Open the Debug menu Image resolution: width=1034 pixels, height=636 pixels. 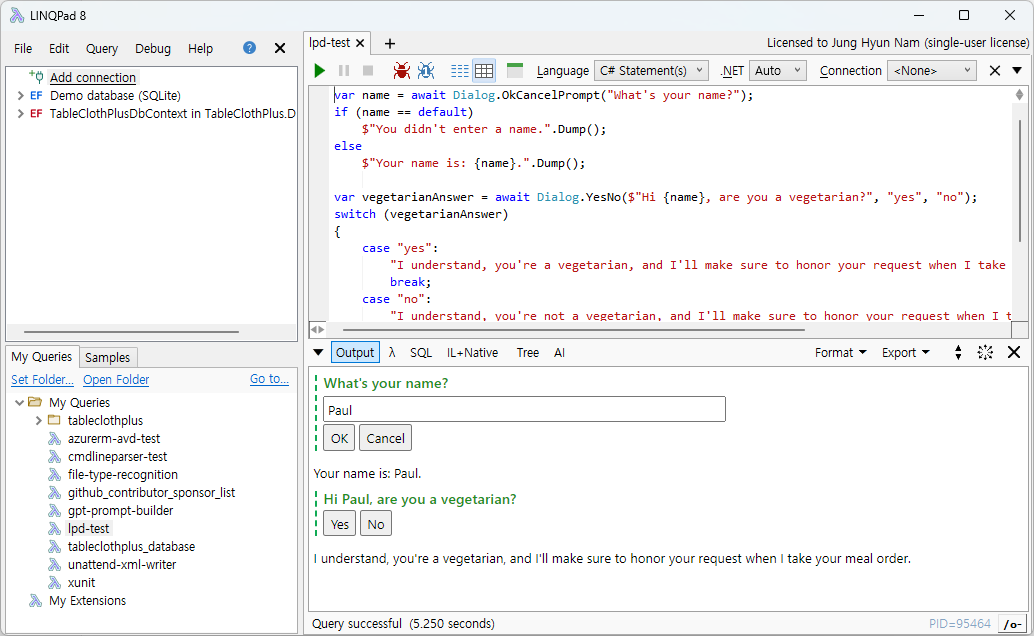pyautogui.click(x=153, y=48)
